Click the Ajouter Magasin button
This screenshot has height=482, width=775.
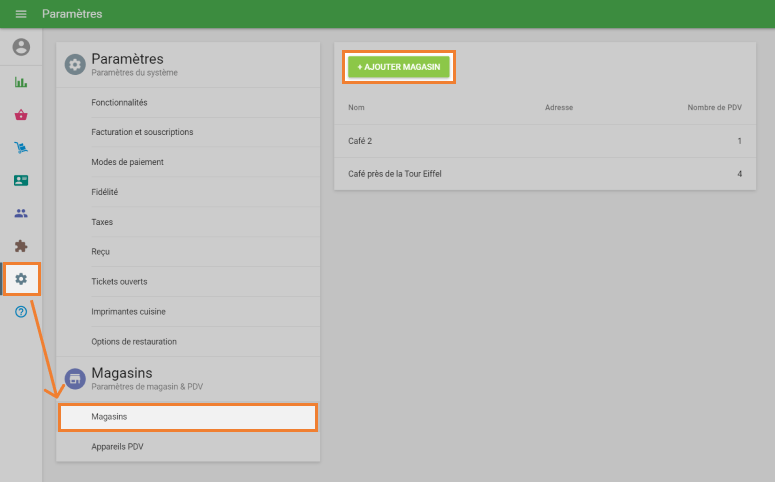point(399,67)
